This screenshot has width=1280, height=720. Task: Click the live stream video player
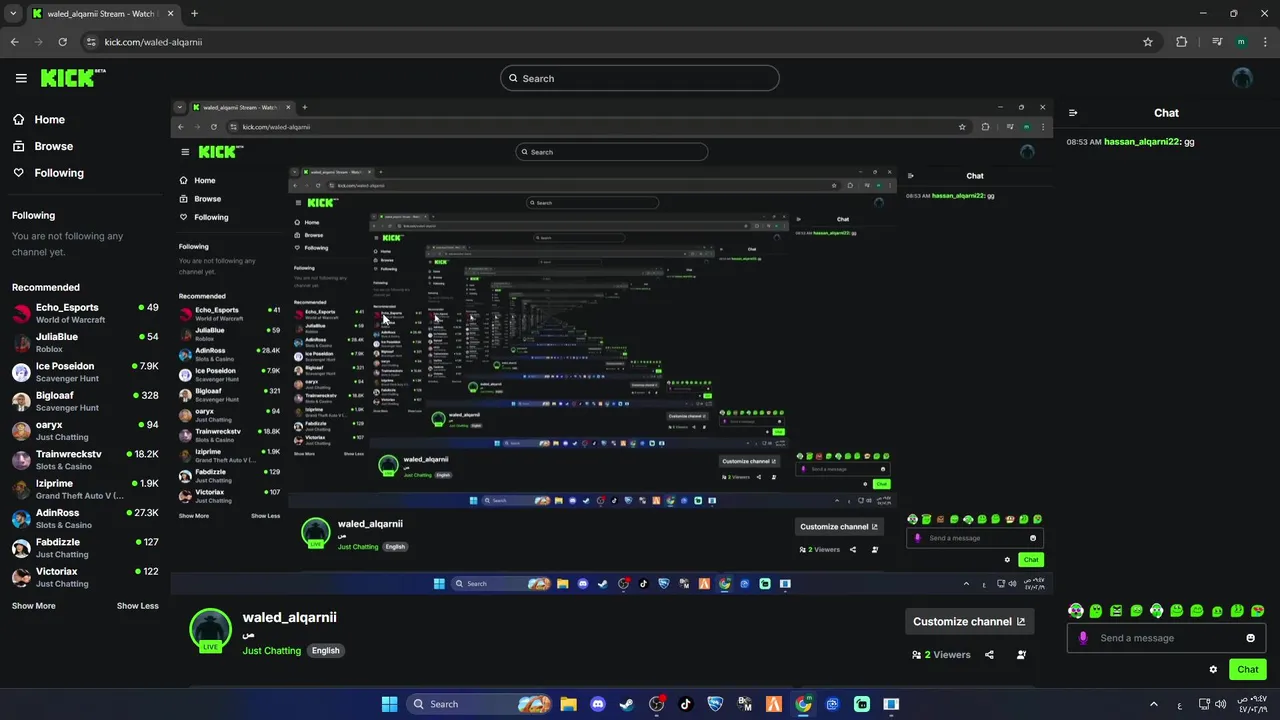(x=611, y=345)
